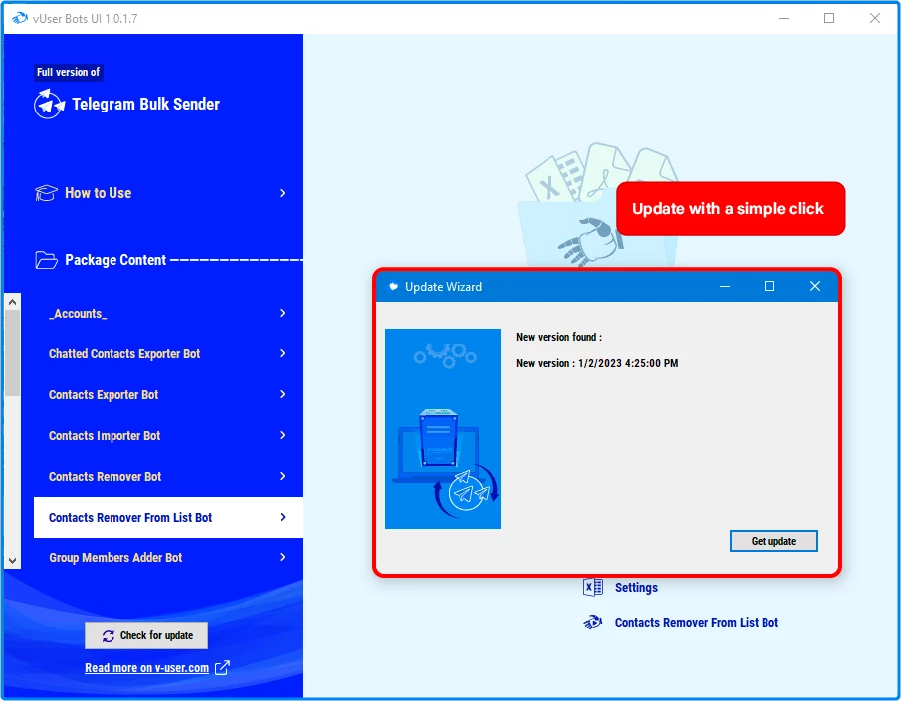Expand the Contacts Exporter Bot chevron

(x=283, y=394)
